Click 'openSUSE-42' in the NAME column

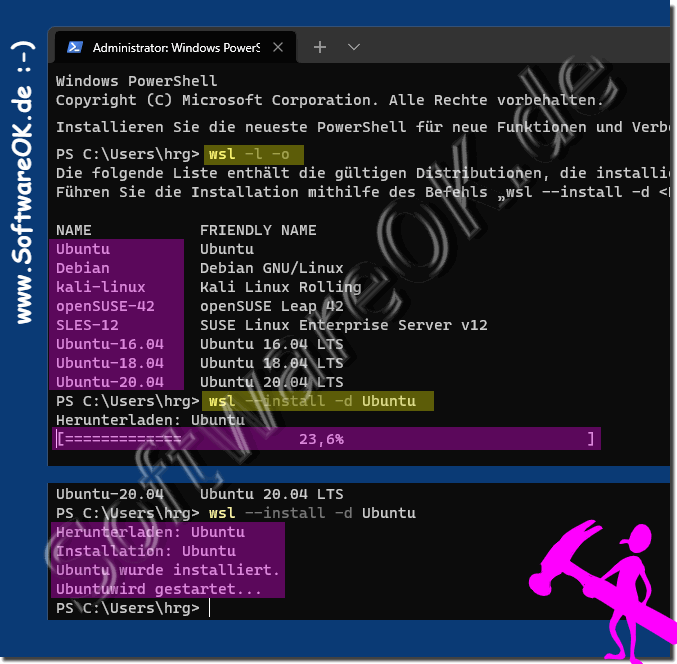pos(105,307)
